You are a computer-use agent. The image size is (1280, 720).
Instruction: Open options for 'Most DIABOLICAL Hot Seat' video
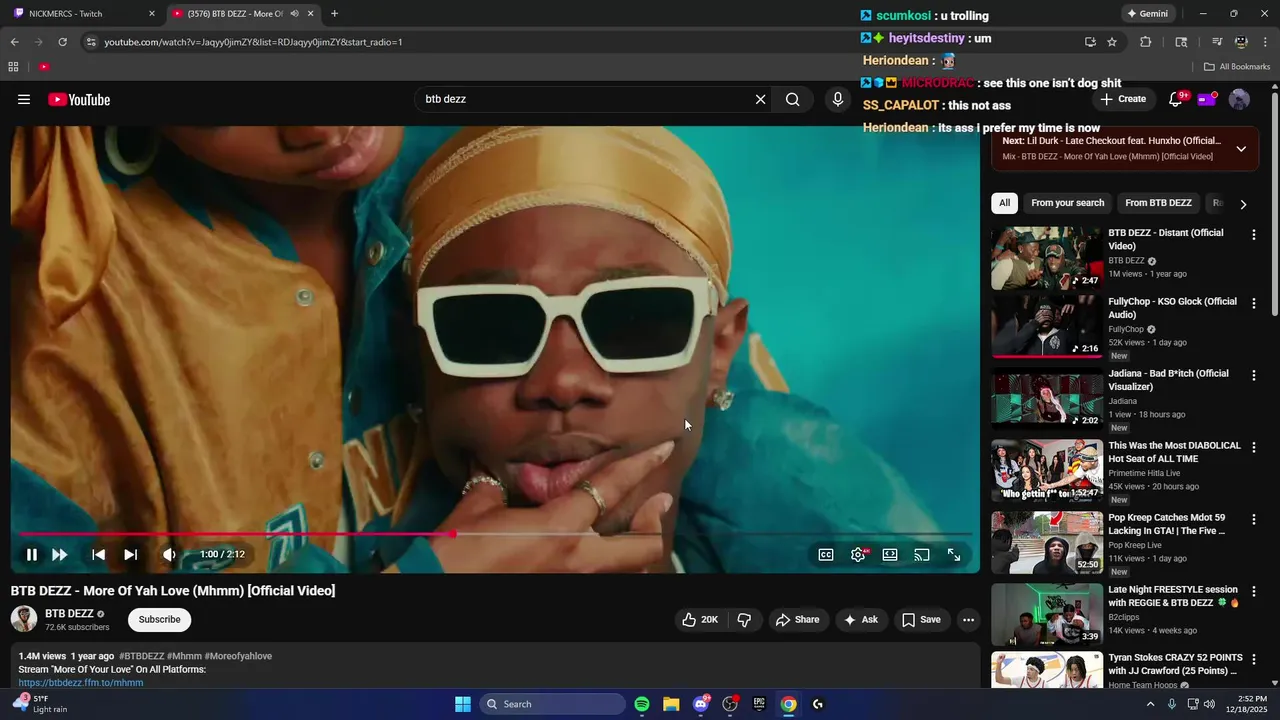(x=1254, y=448)
